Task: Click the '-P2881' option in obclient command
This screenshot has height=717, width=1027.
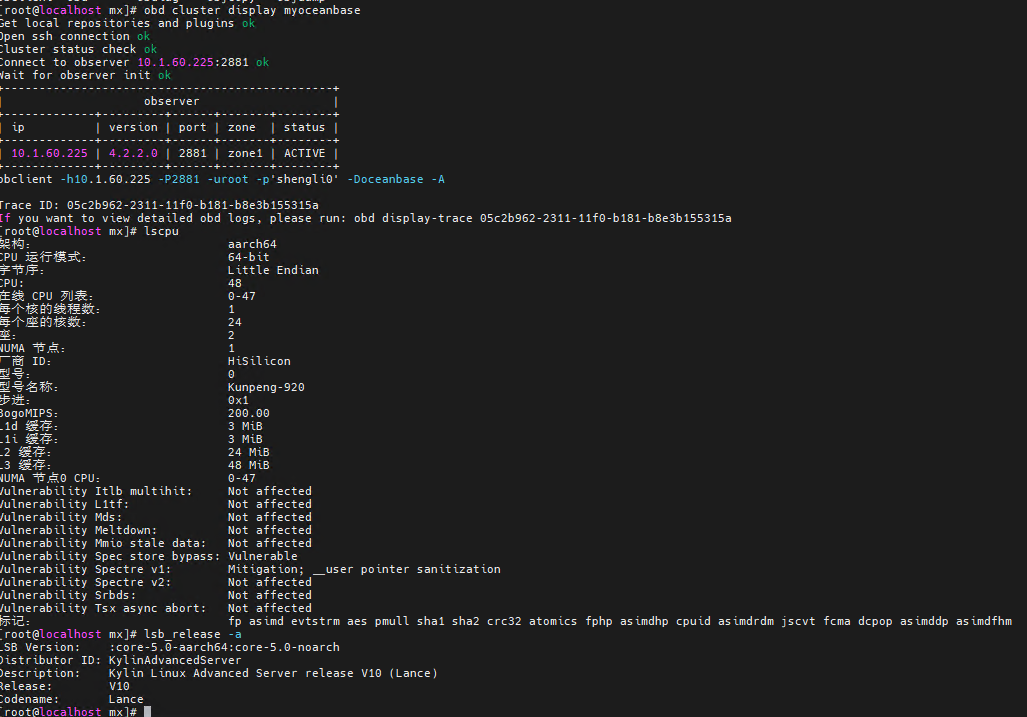Action: (179, 179)
